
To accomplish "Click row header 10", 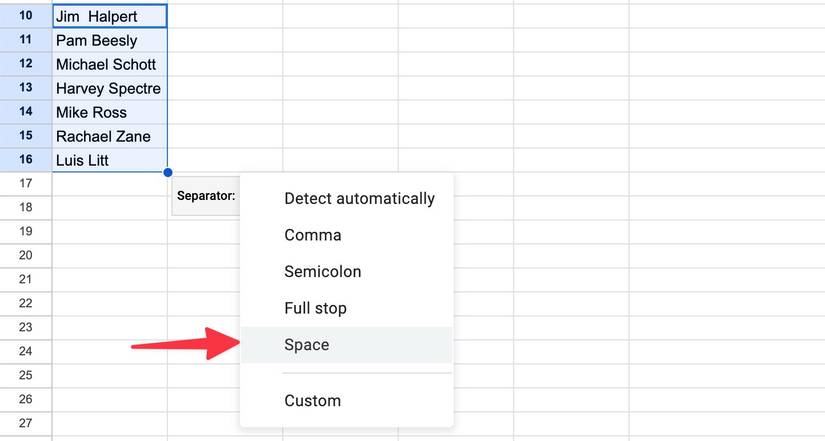I will (26, 16).
